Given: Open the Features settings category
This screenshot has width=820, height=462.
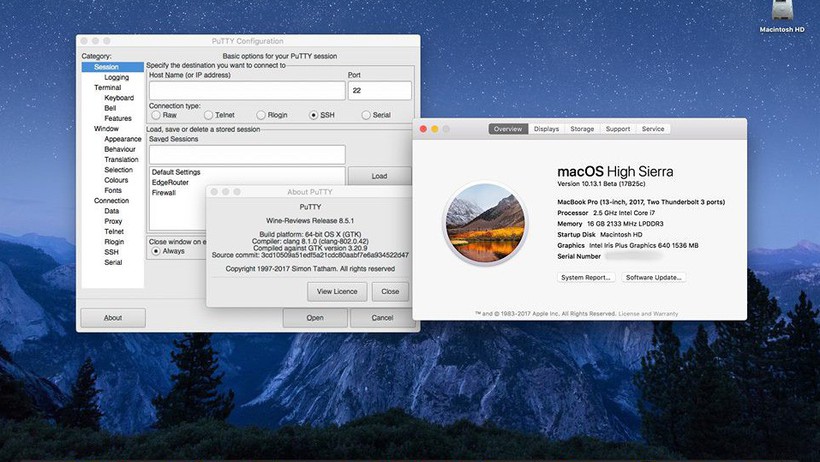Looking at the screenshot, I should [118, 118].
